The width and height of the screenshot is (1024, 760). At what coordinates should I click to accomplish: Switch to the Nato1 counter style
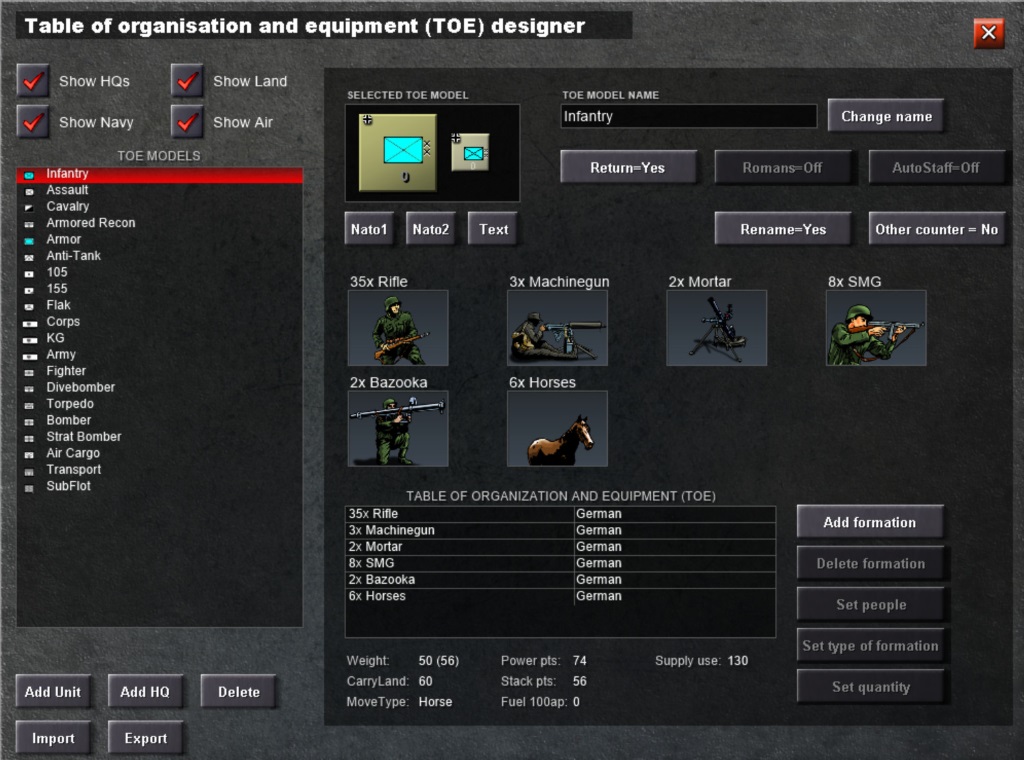369,229
